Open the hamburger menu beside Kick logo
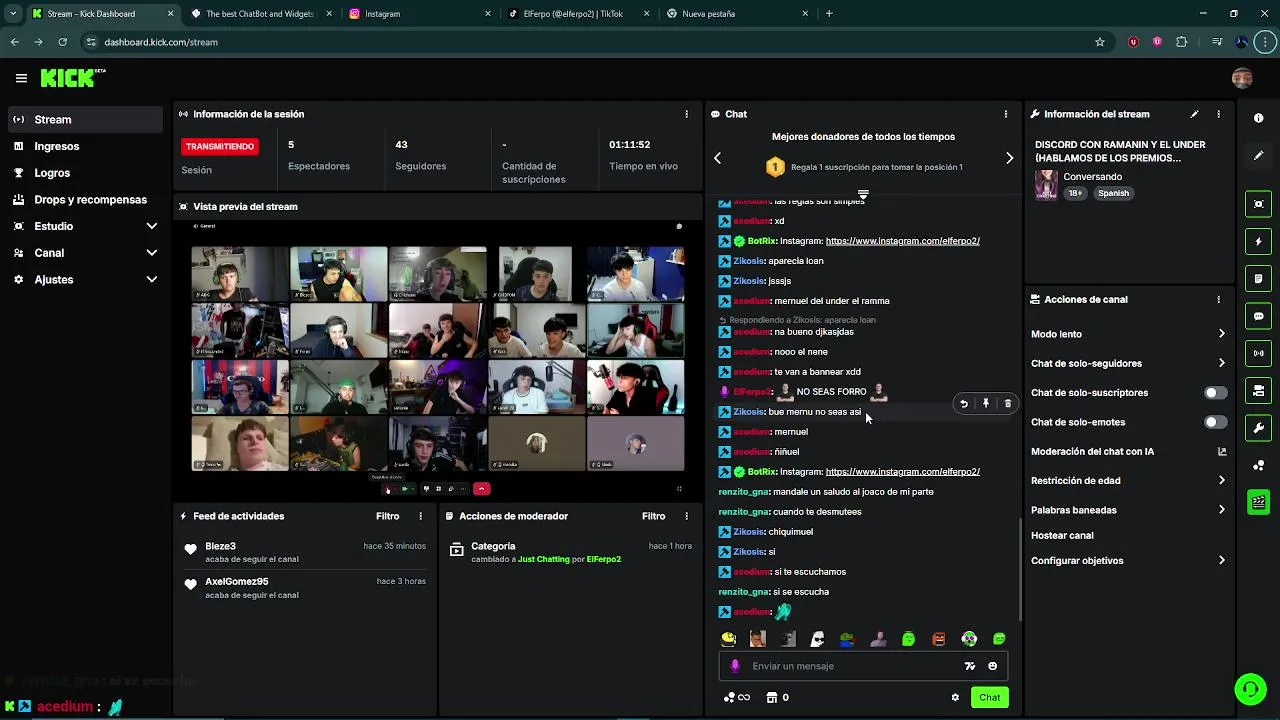This screenshot has width=1280, height=720. (x=21, y=78)
